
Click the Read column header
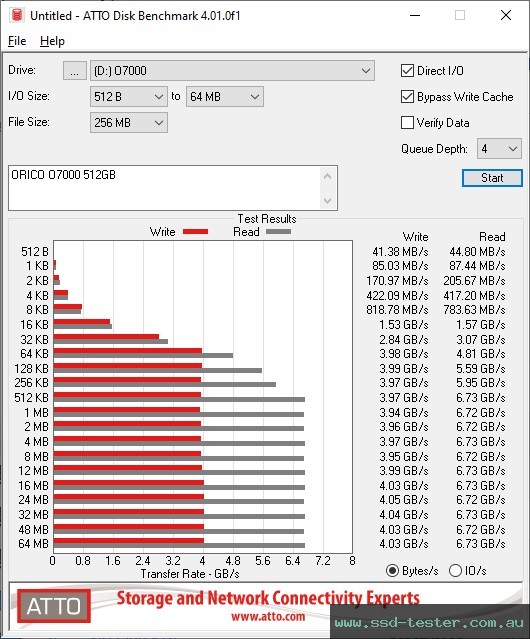[492, 237]
